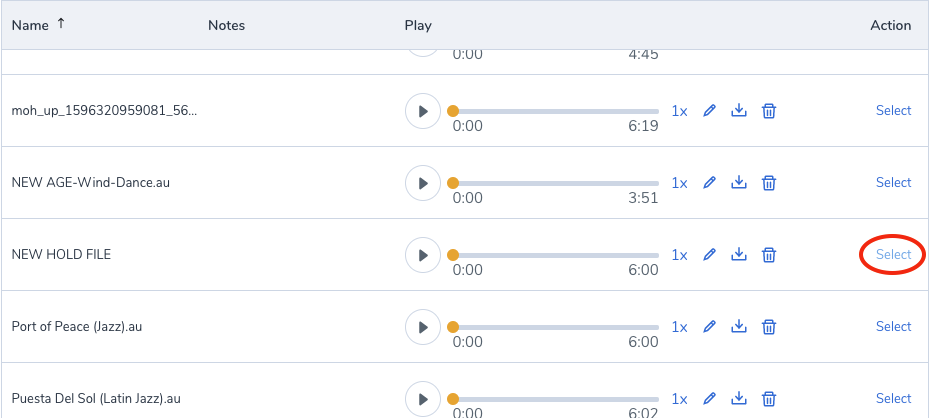Select the moh_up_1596320959081 file
The image size is (930, 418).
[x=893, y=111]
